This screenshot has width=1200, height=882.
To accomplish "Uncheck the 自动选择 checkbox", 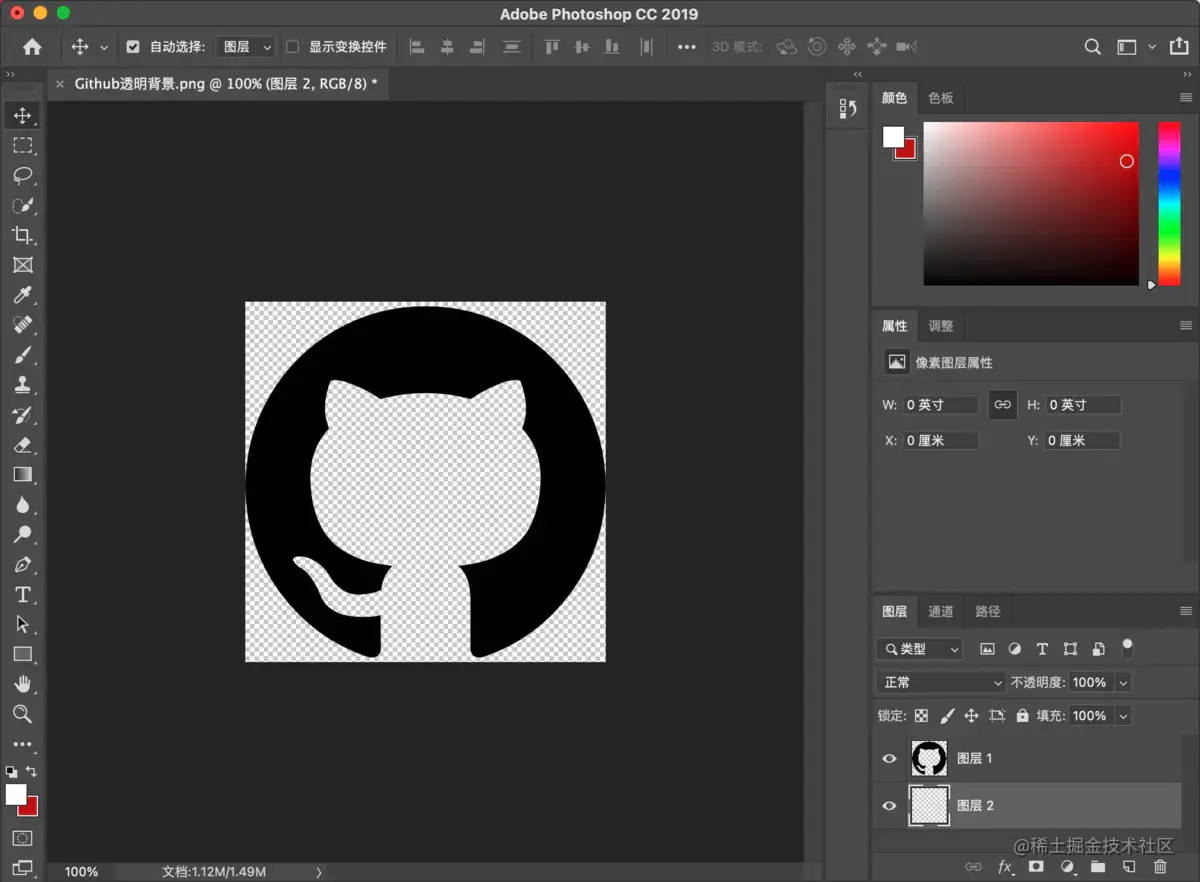I will pos(133,47).
